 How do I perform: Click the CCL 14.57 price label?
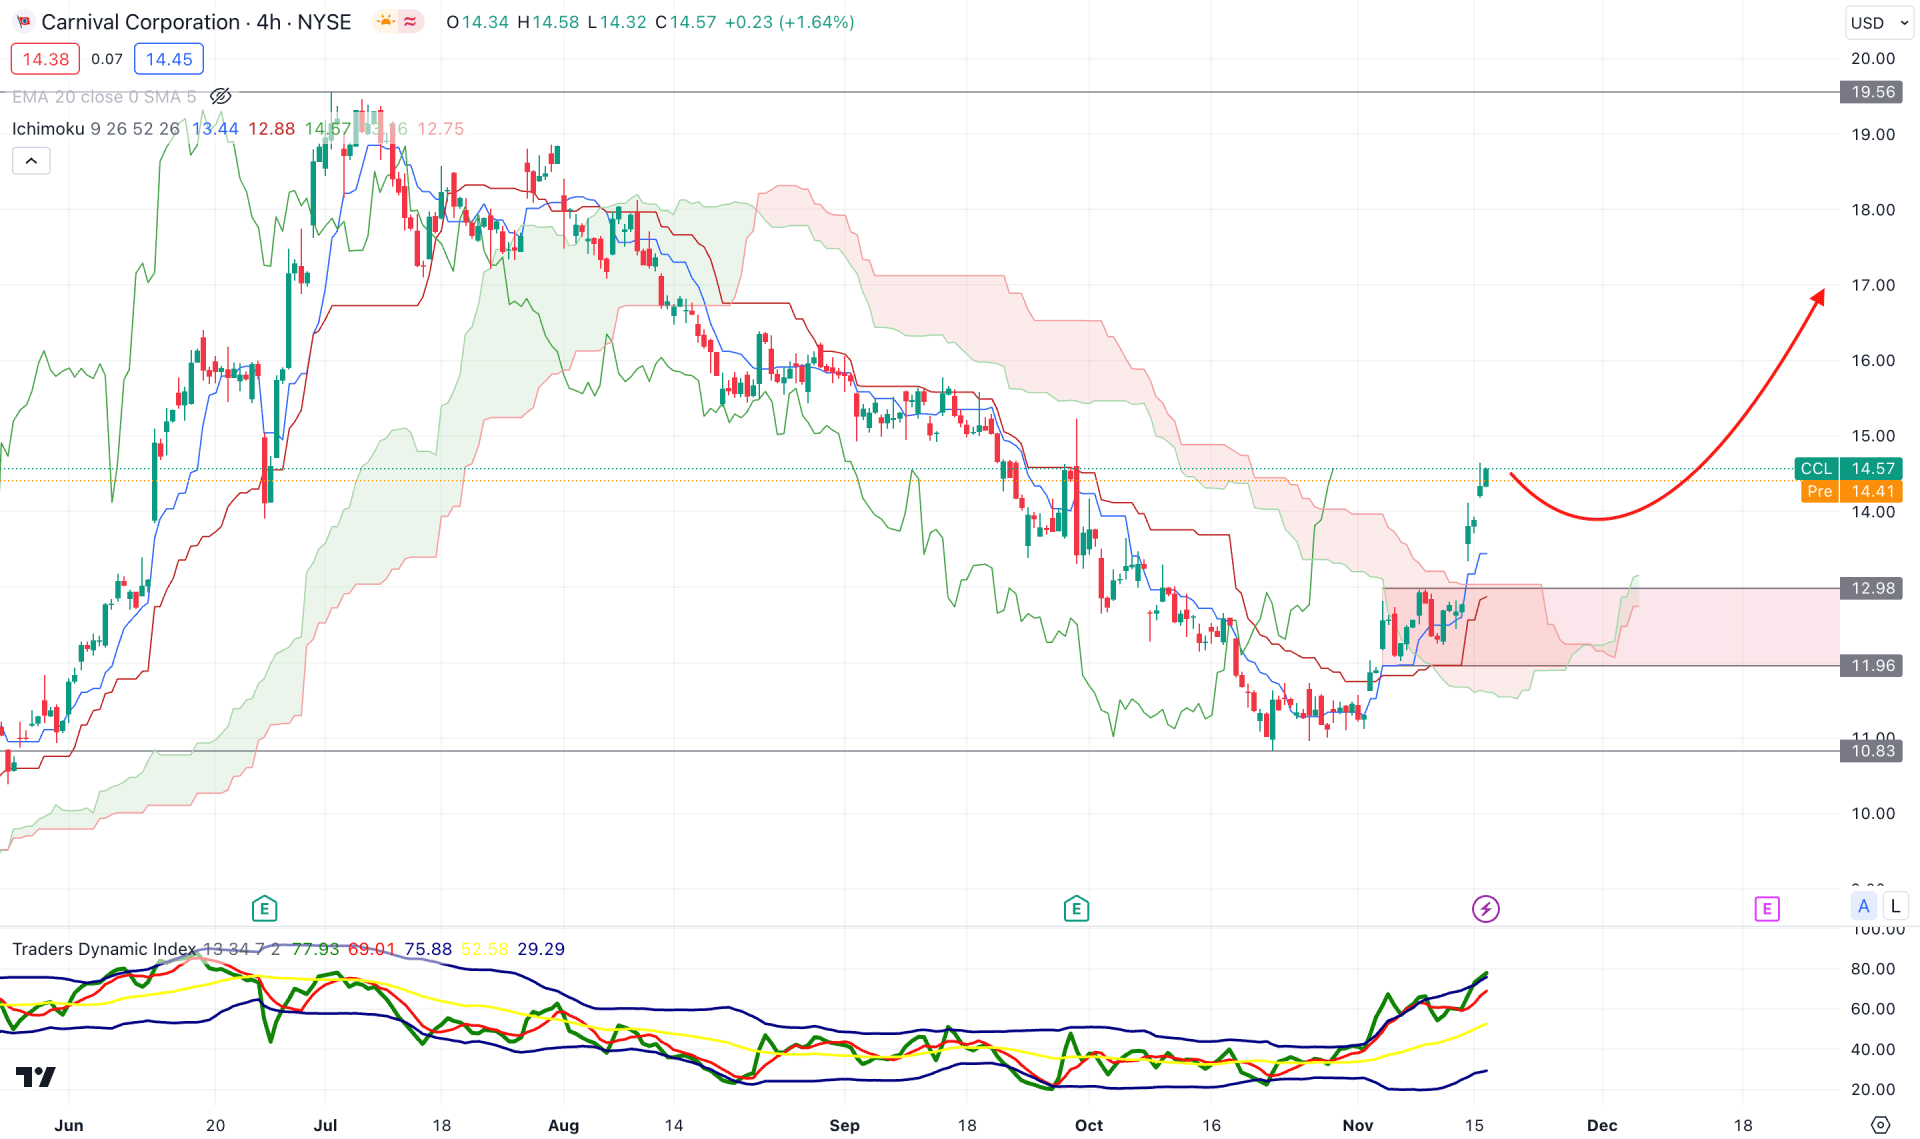(1848, 468)
